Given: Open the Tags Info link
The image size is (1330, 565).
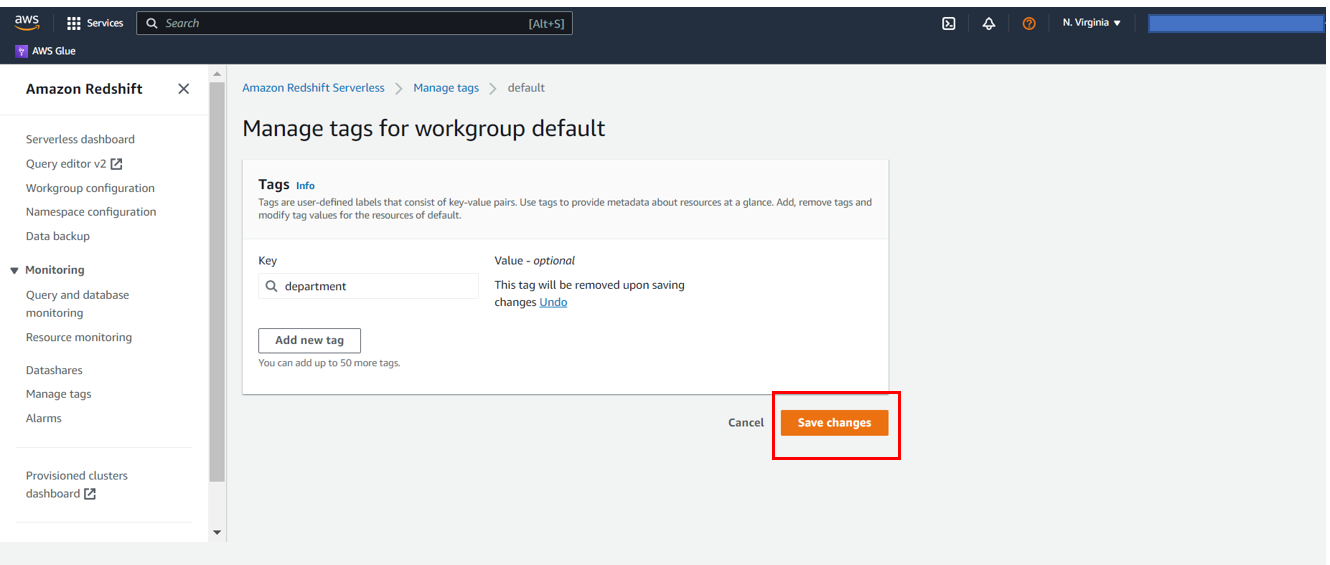Looking at the screenshot, I should pos(305,186).
